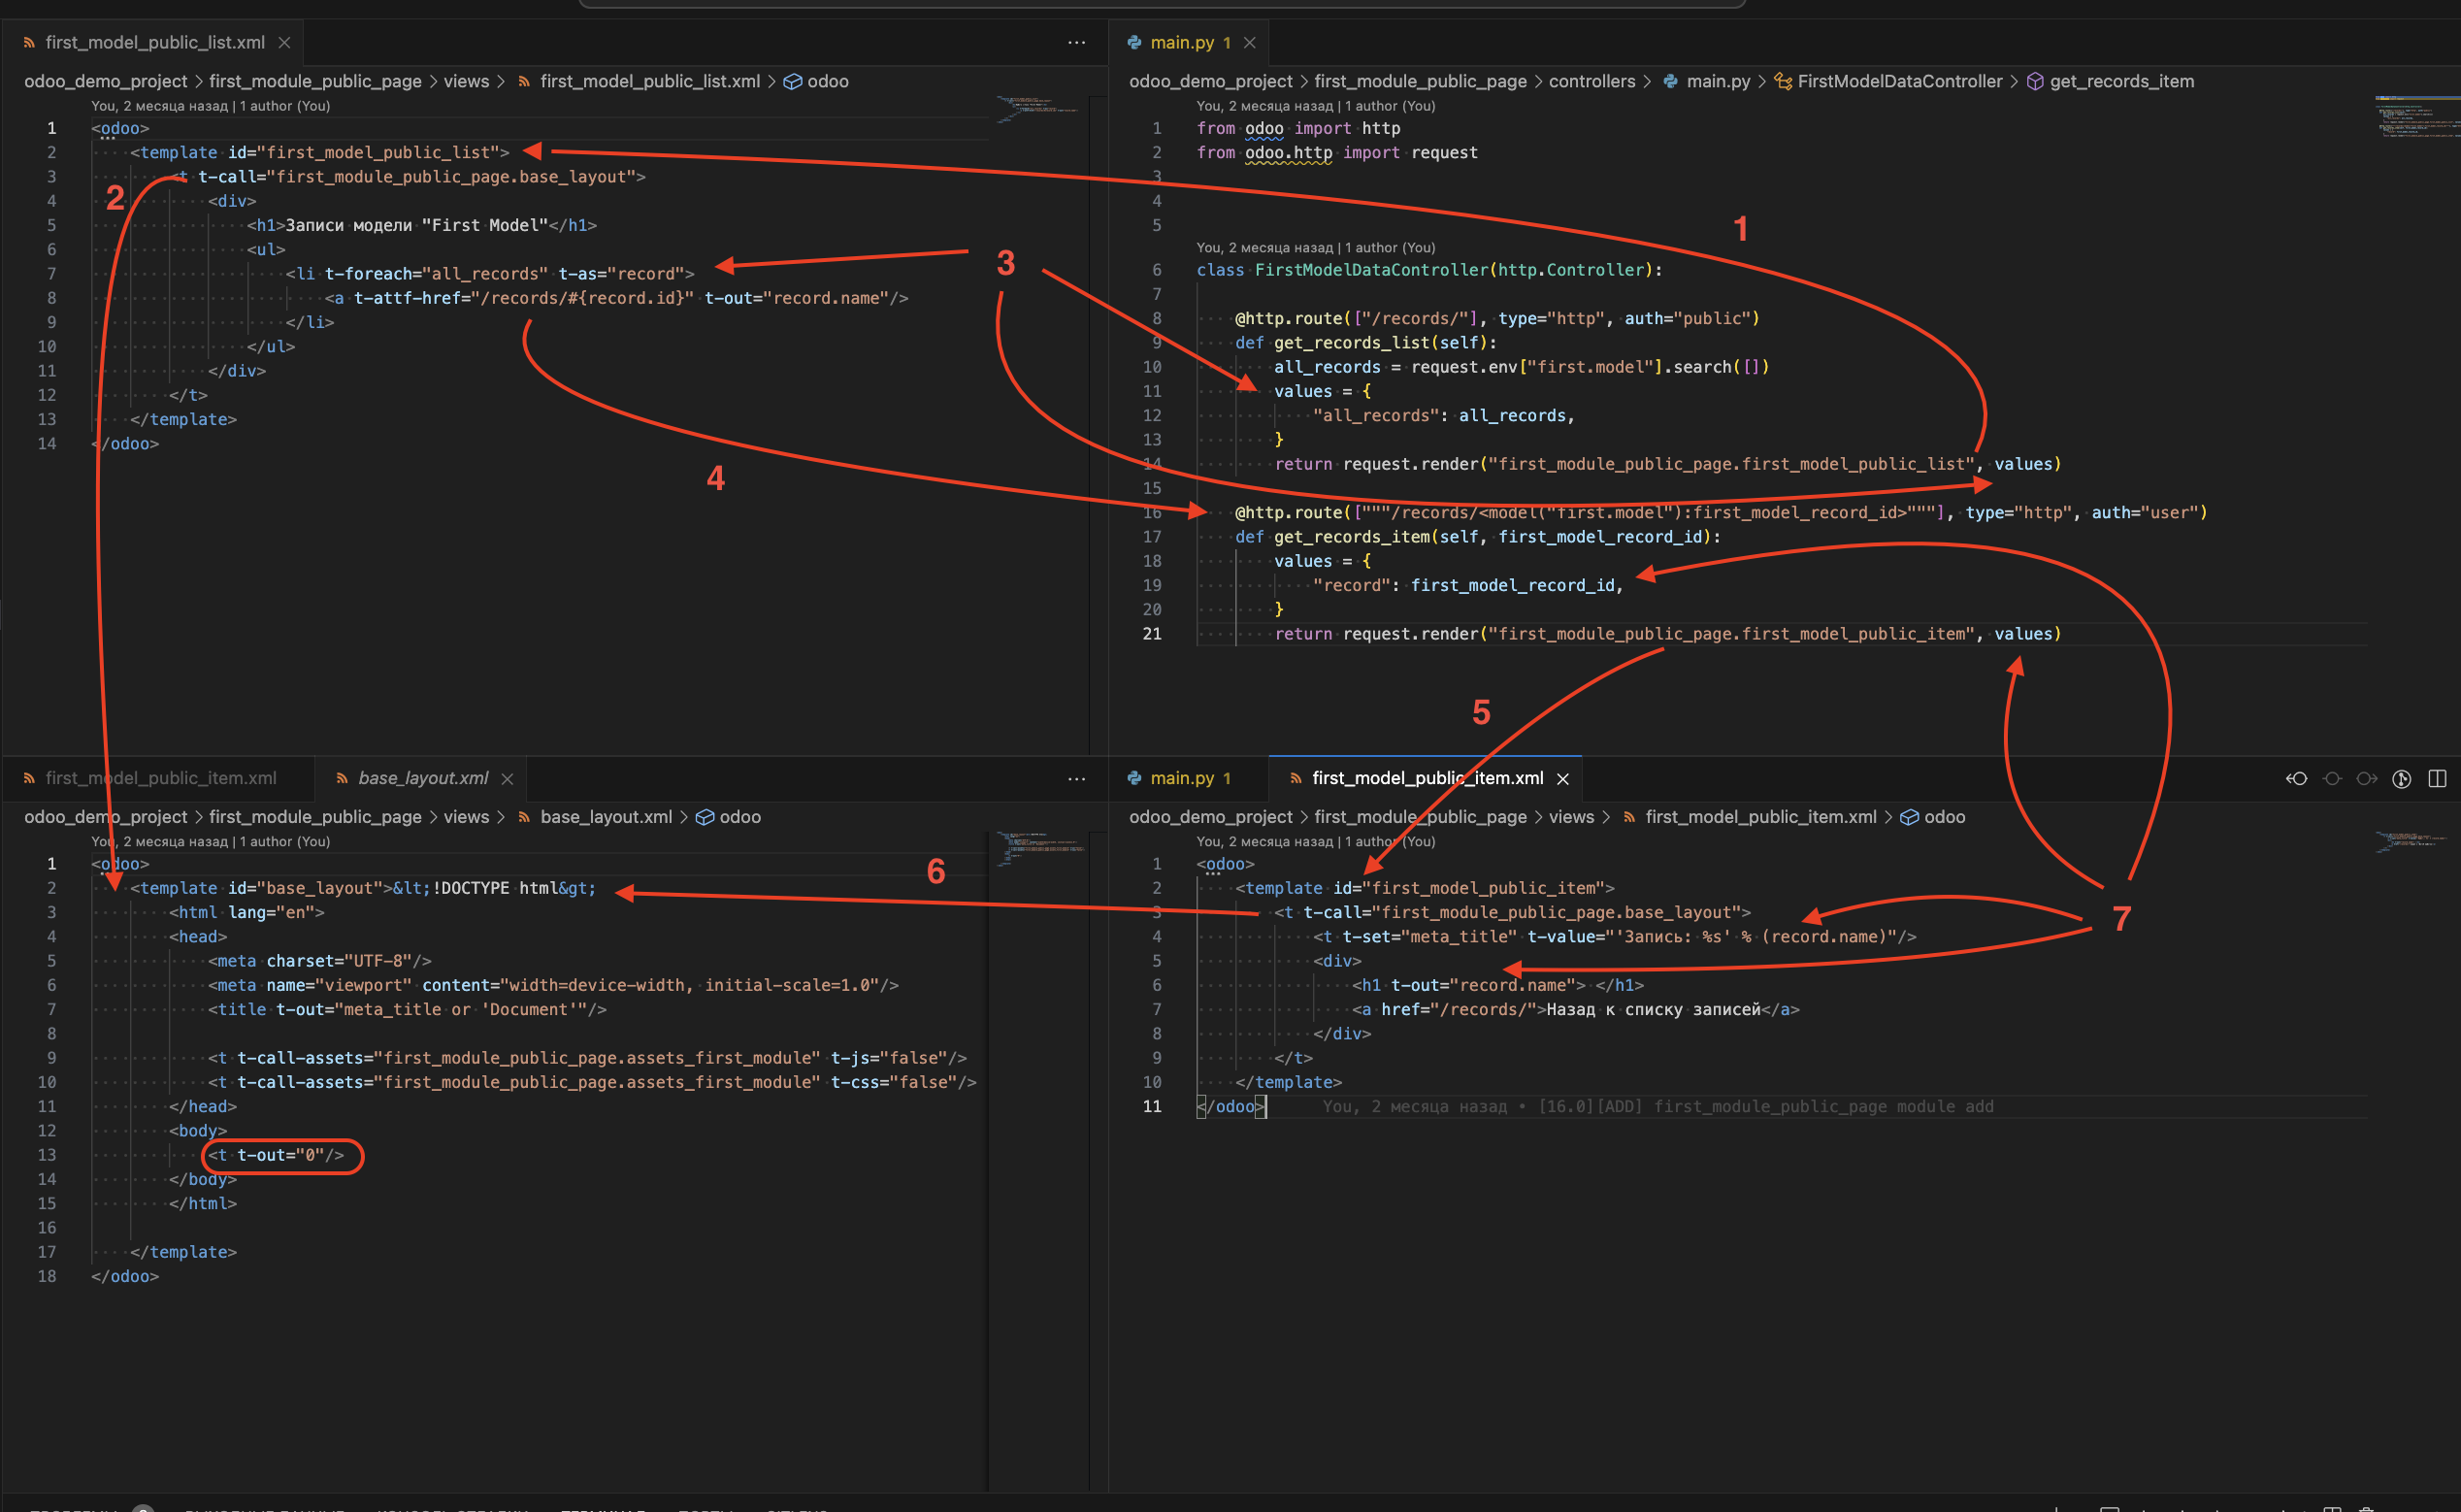Click 'Назад к списку записей' link line

(x=1575, y=1010)
